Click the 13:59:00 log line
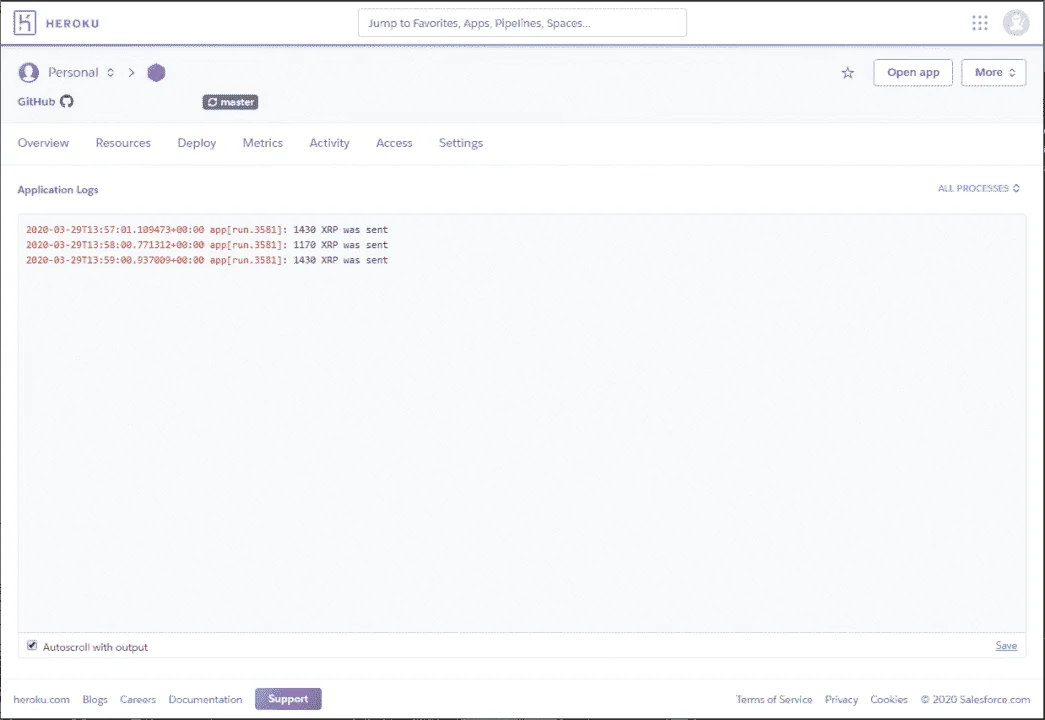 tap(207, 260)
